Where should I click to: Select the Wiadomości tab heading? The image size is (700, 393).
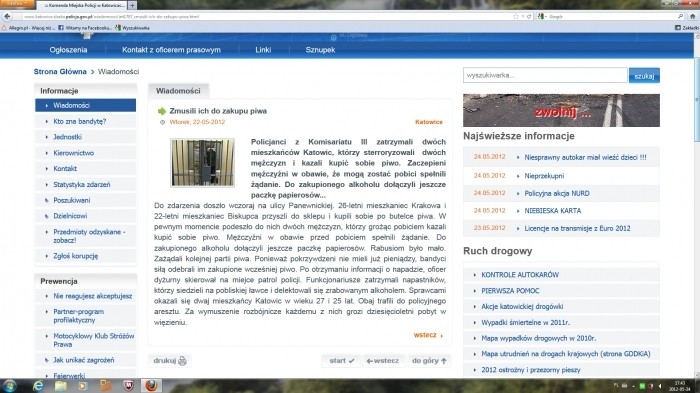178,91
